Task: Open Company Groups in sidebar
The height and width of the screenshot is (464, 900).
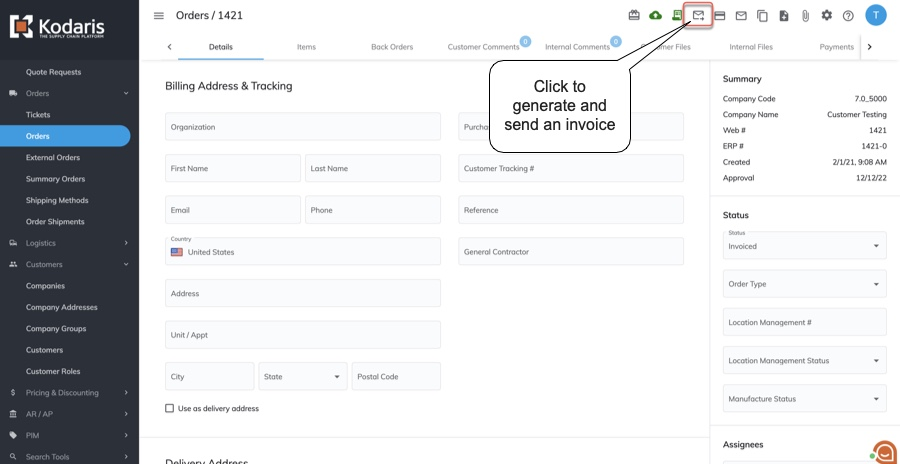Action: (56, 328)
